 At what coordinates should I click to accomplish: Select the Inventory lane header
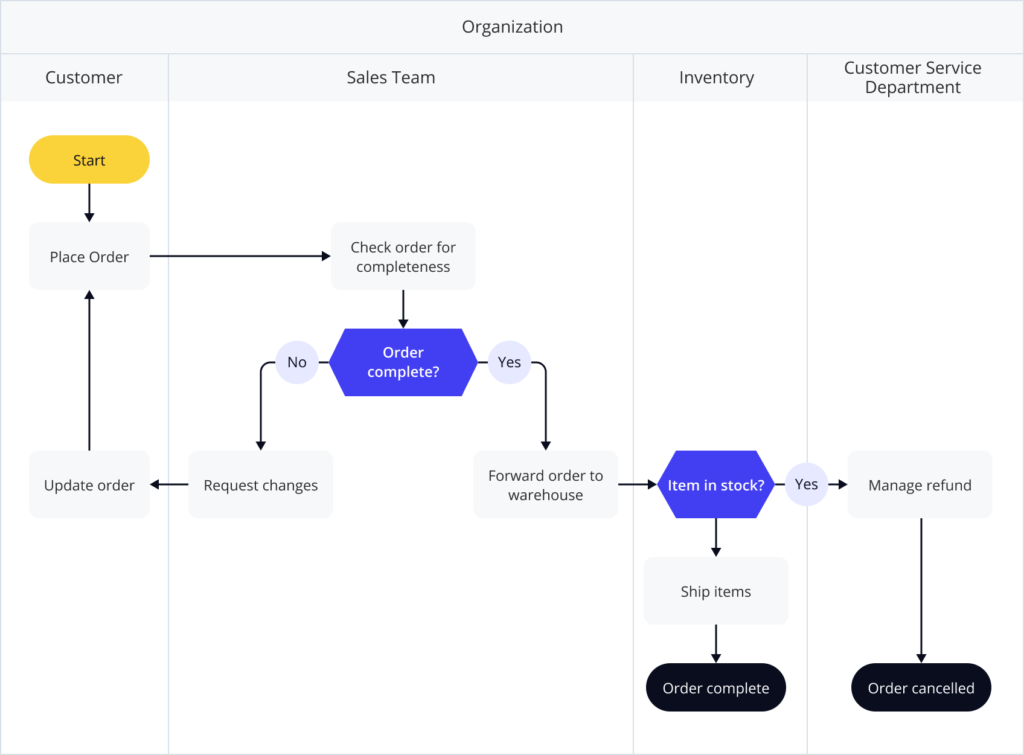click(716, 77)
